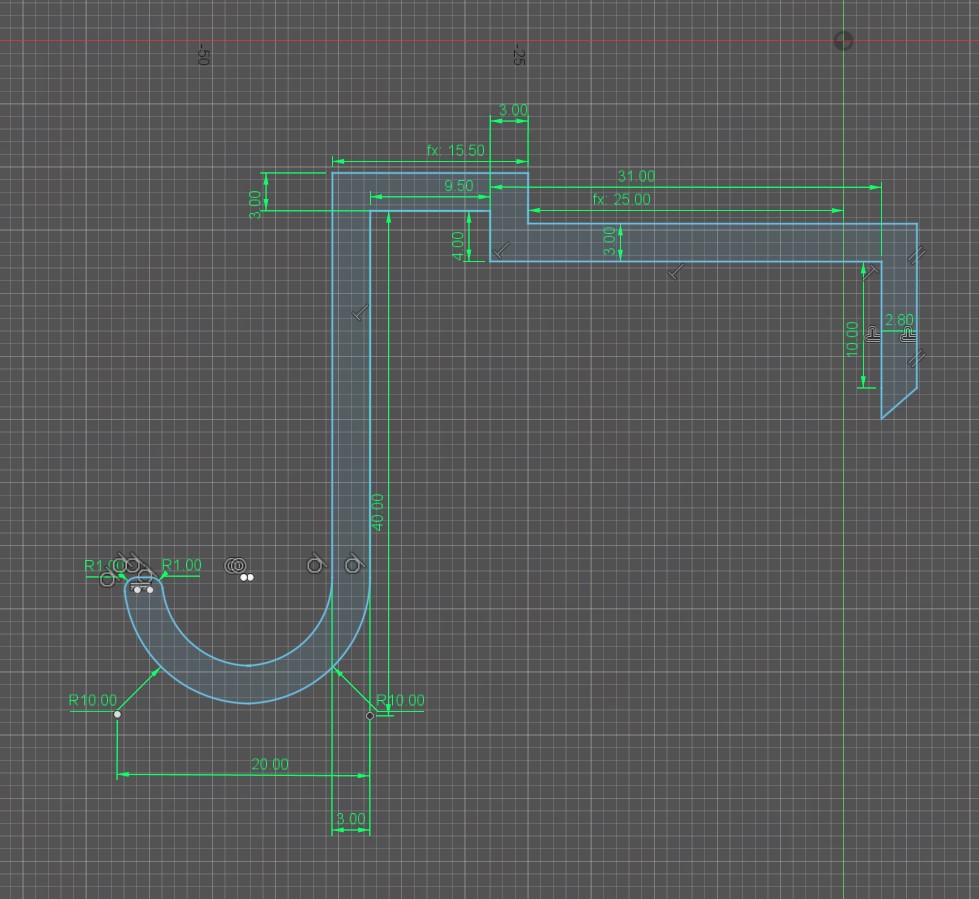This screenshot has width=979, height=899.
Task: Select the right R10.00 radius label
Action: (400, 700)
